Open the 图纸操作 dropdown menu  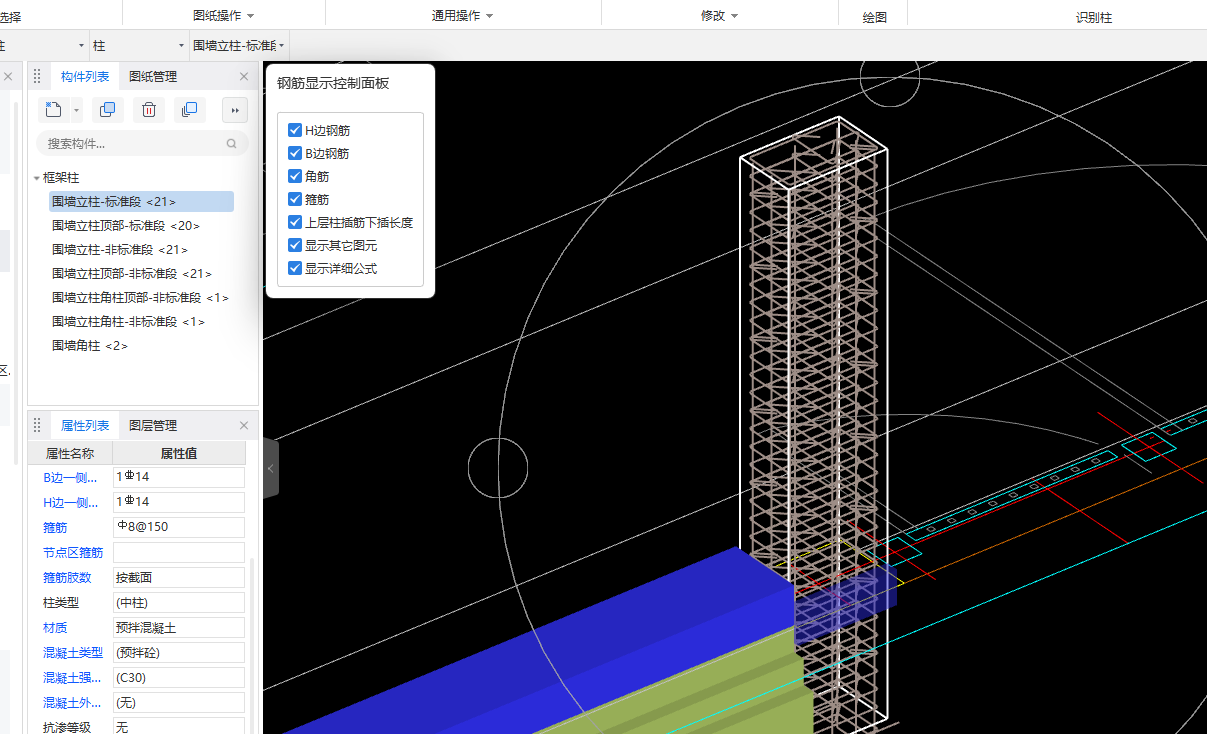(x=224, y=16)
